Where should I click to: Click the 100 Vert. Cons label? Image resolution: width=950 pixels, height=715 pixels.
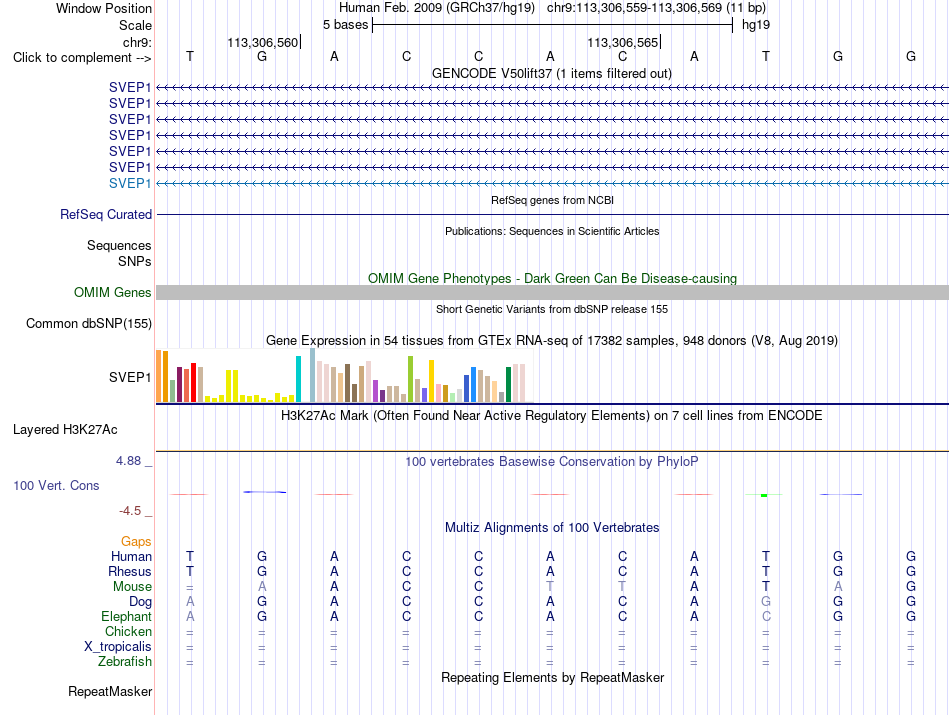56,485
